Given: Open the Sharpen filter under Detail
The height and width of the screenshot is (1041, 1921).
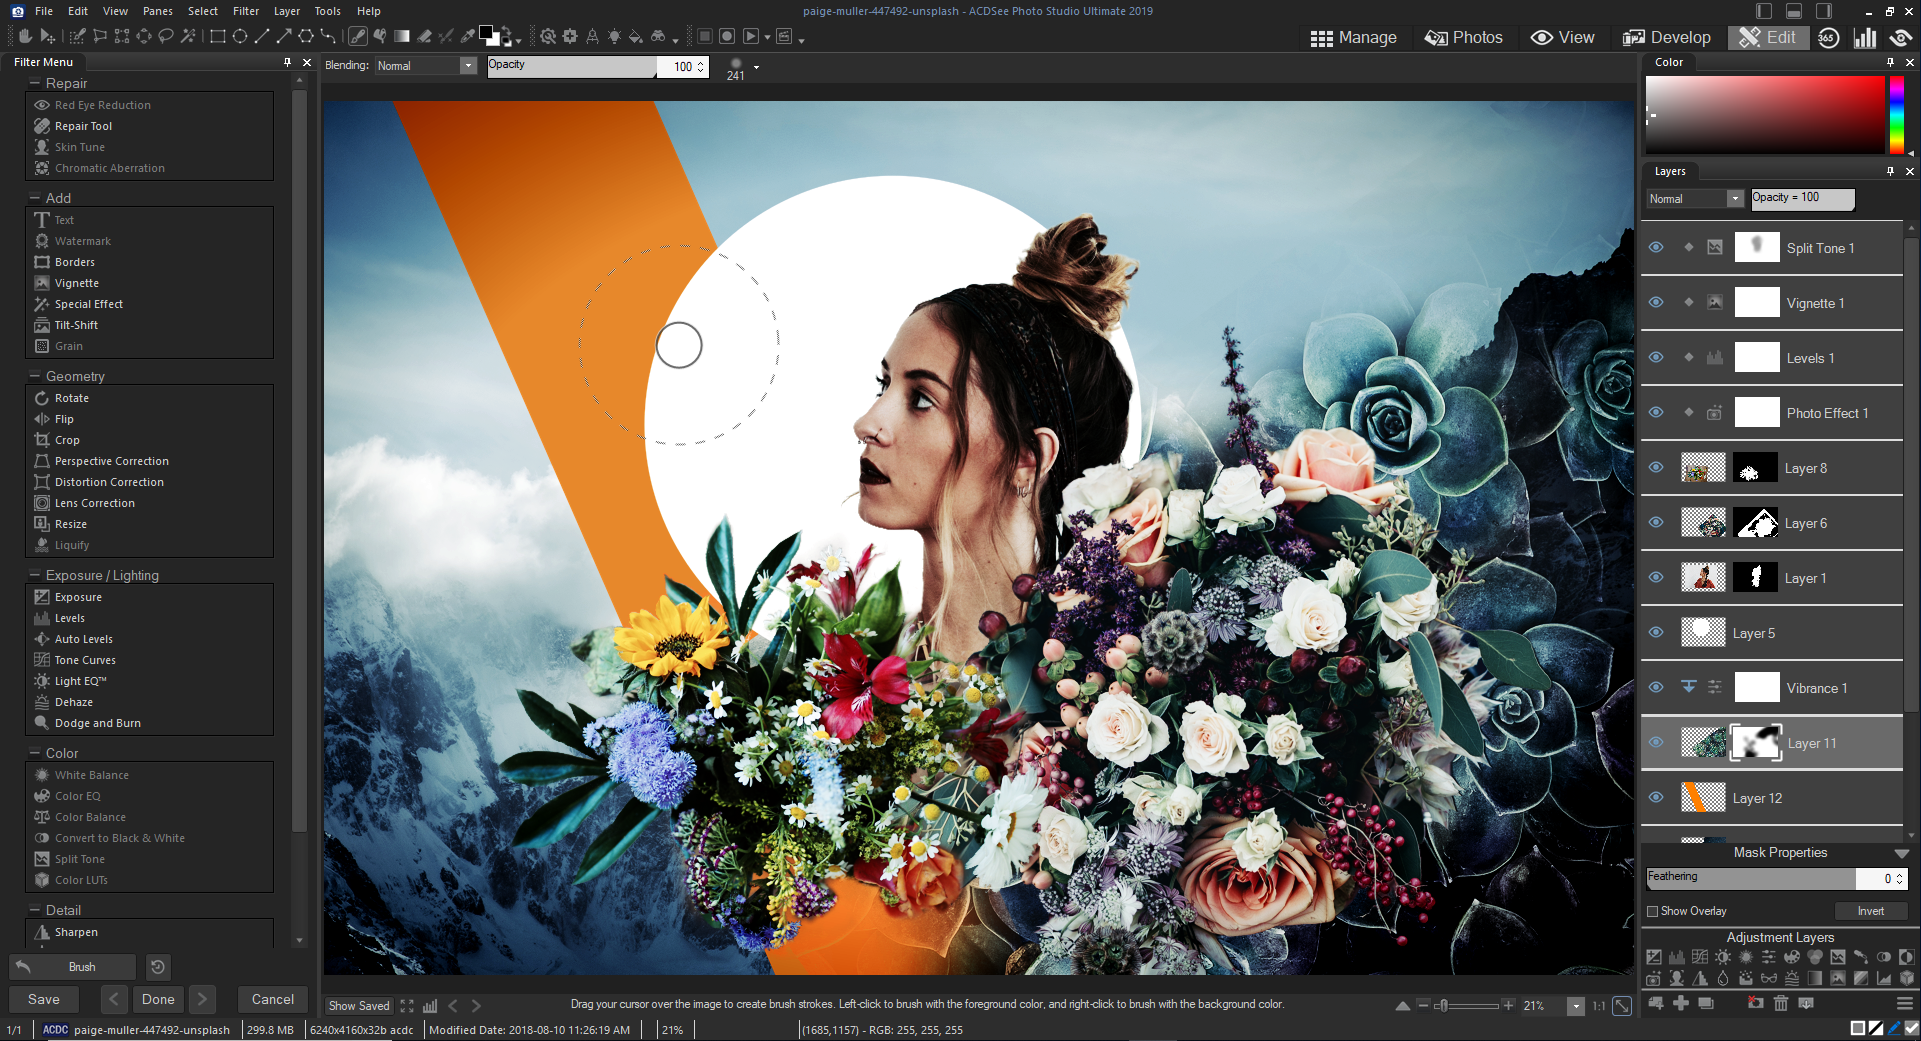Looking at the screenshot, I should (x=75, y=931).
